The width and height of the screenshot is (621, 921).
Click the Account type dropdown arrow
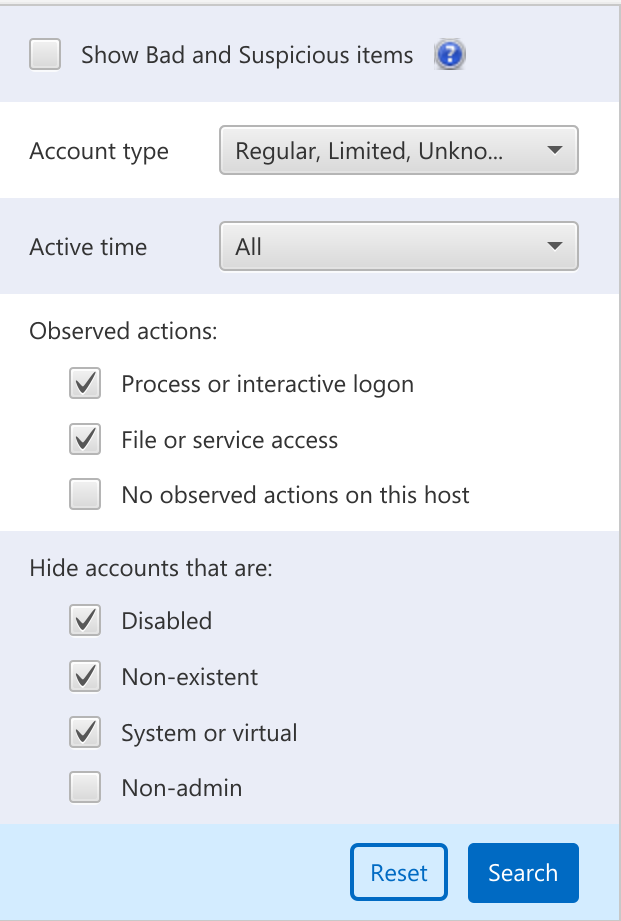coord(556,150)
